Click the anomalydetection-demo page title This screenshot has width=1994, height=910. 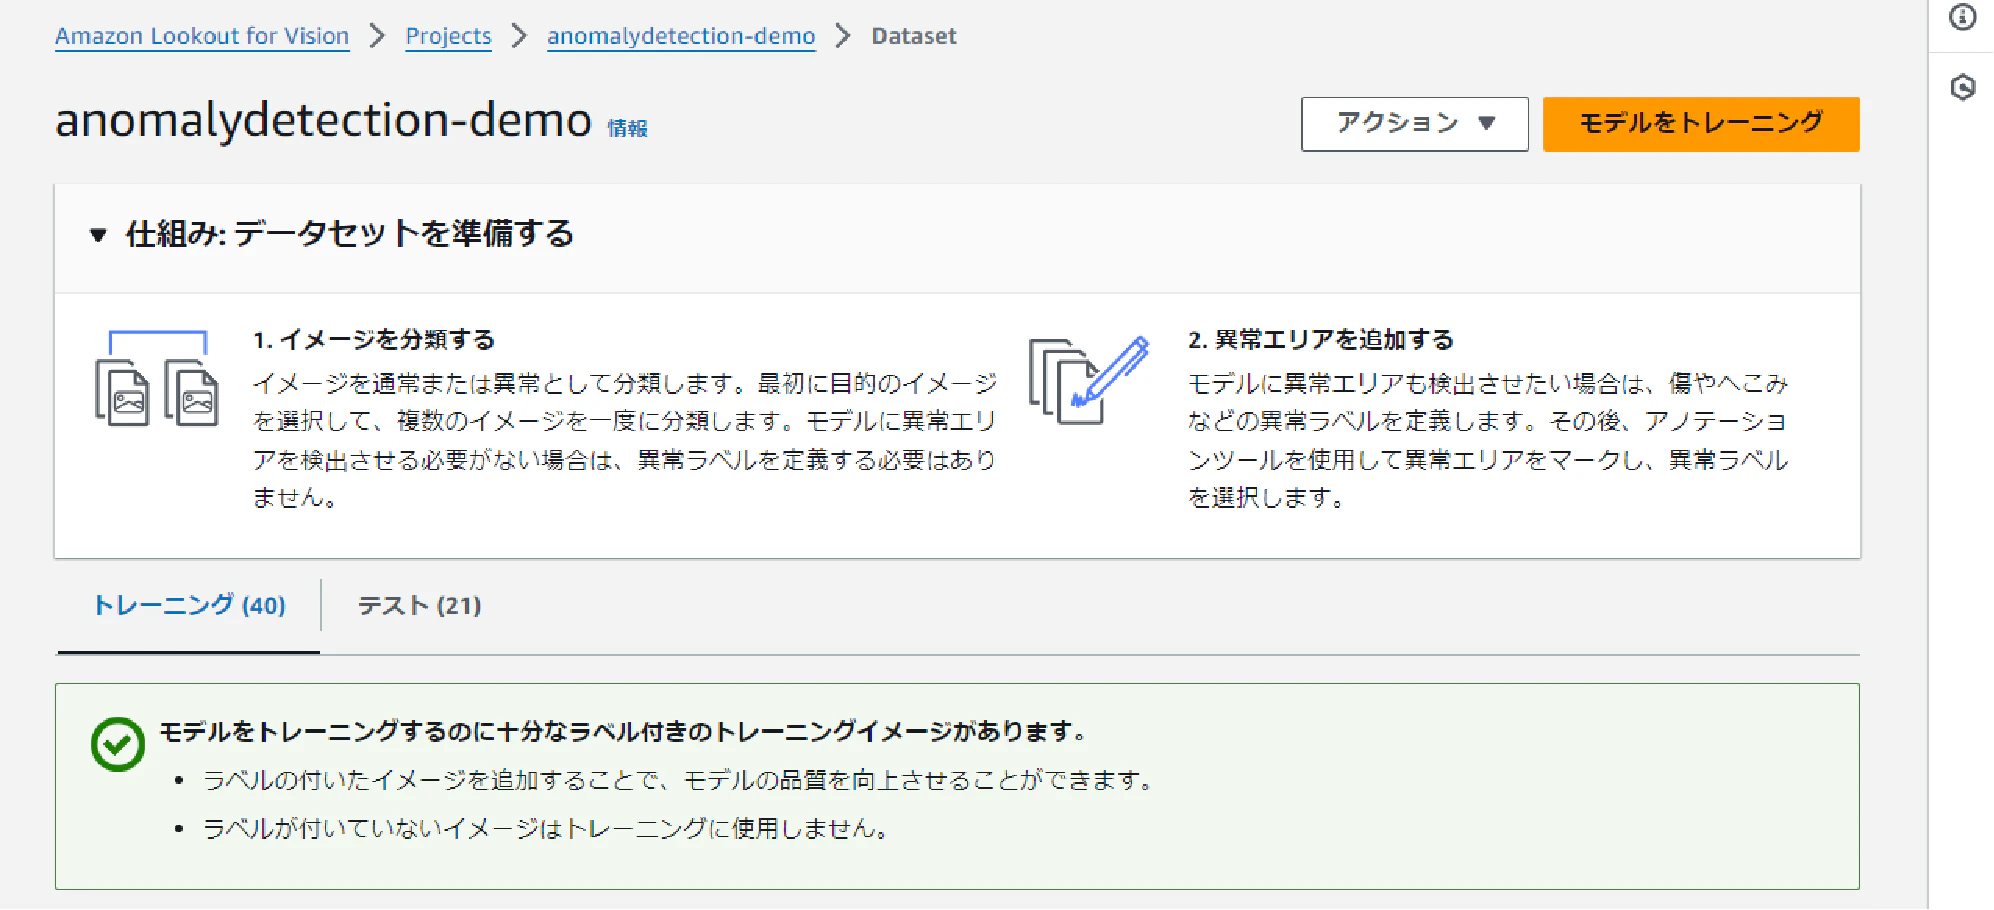(323, 120)
